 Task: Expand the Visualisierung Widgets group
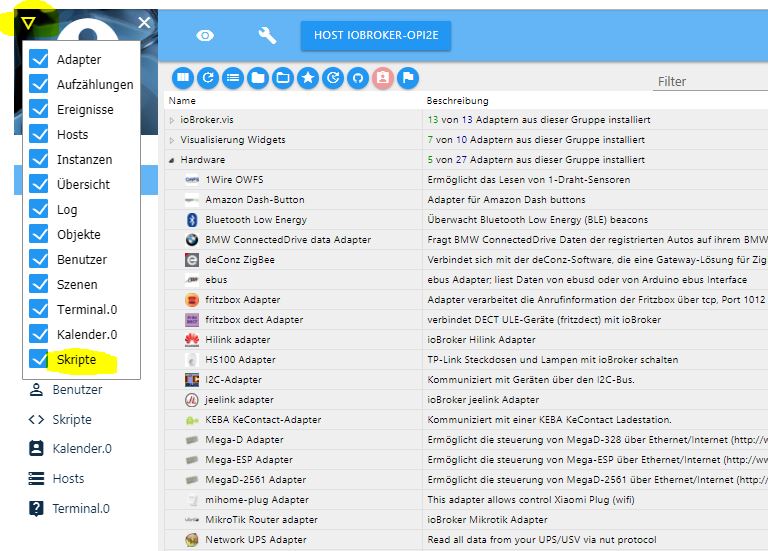172,140
